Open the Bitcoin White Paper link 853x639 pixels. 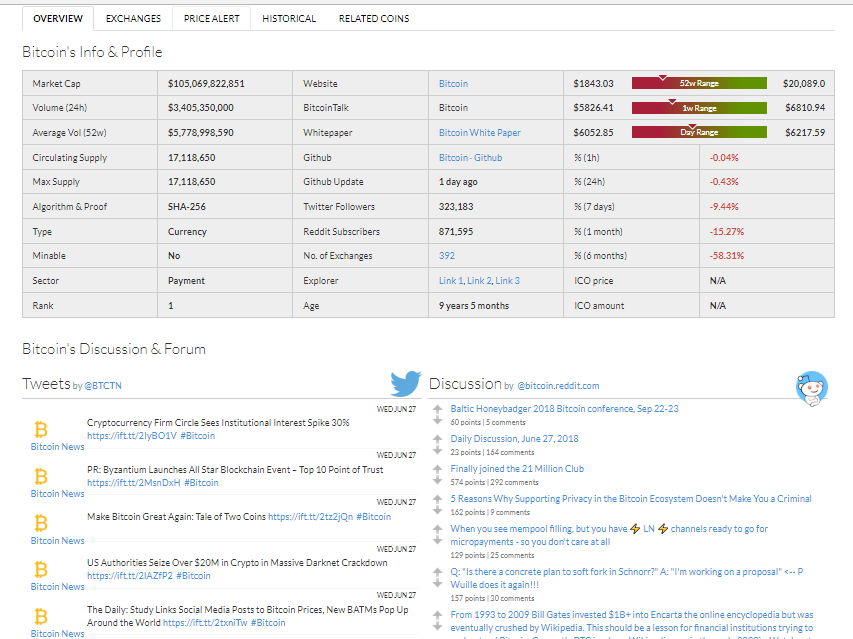(x=480, y=133)
